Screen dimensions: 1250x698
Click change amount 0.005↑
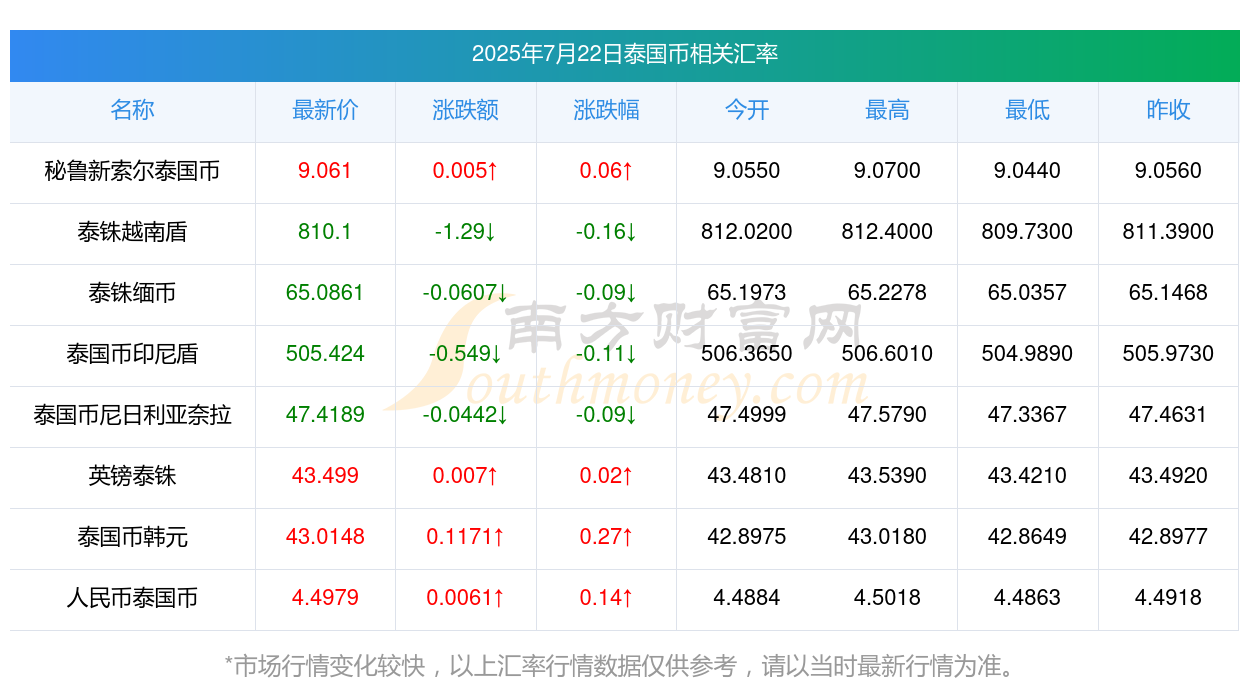click(x=465, y=171)
